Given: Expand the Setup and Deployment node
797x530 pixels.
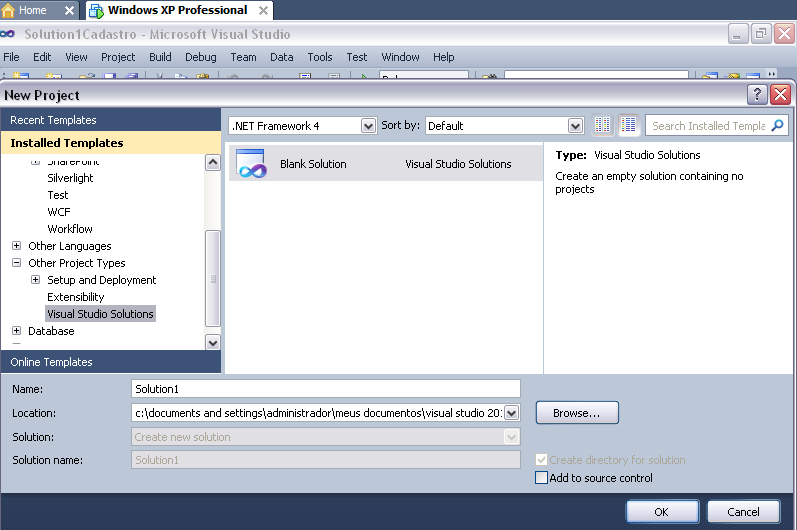Looking at the screenshot, I should (36, 279).
